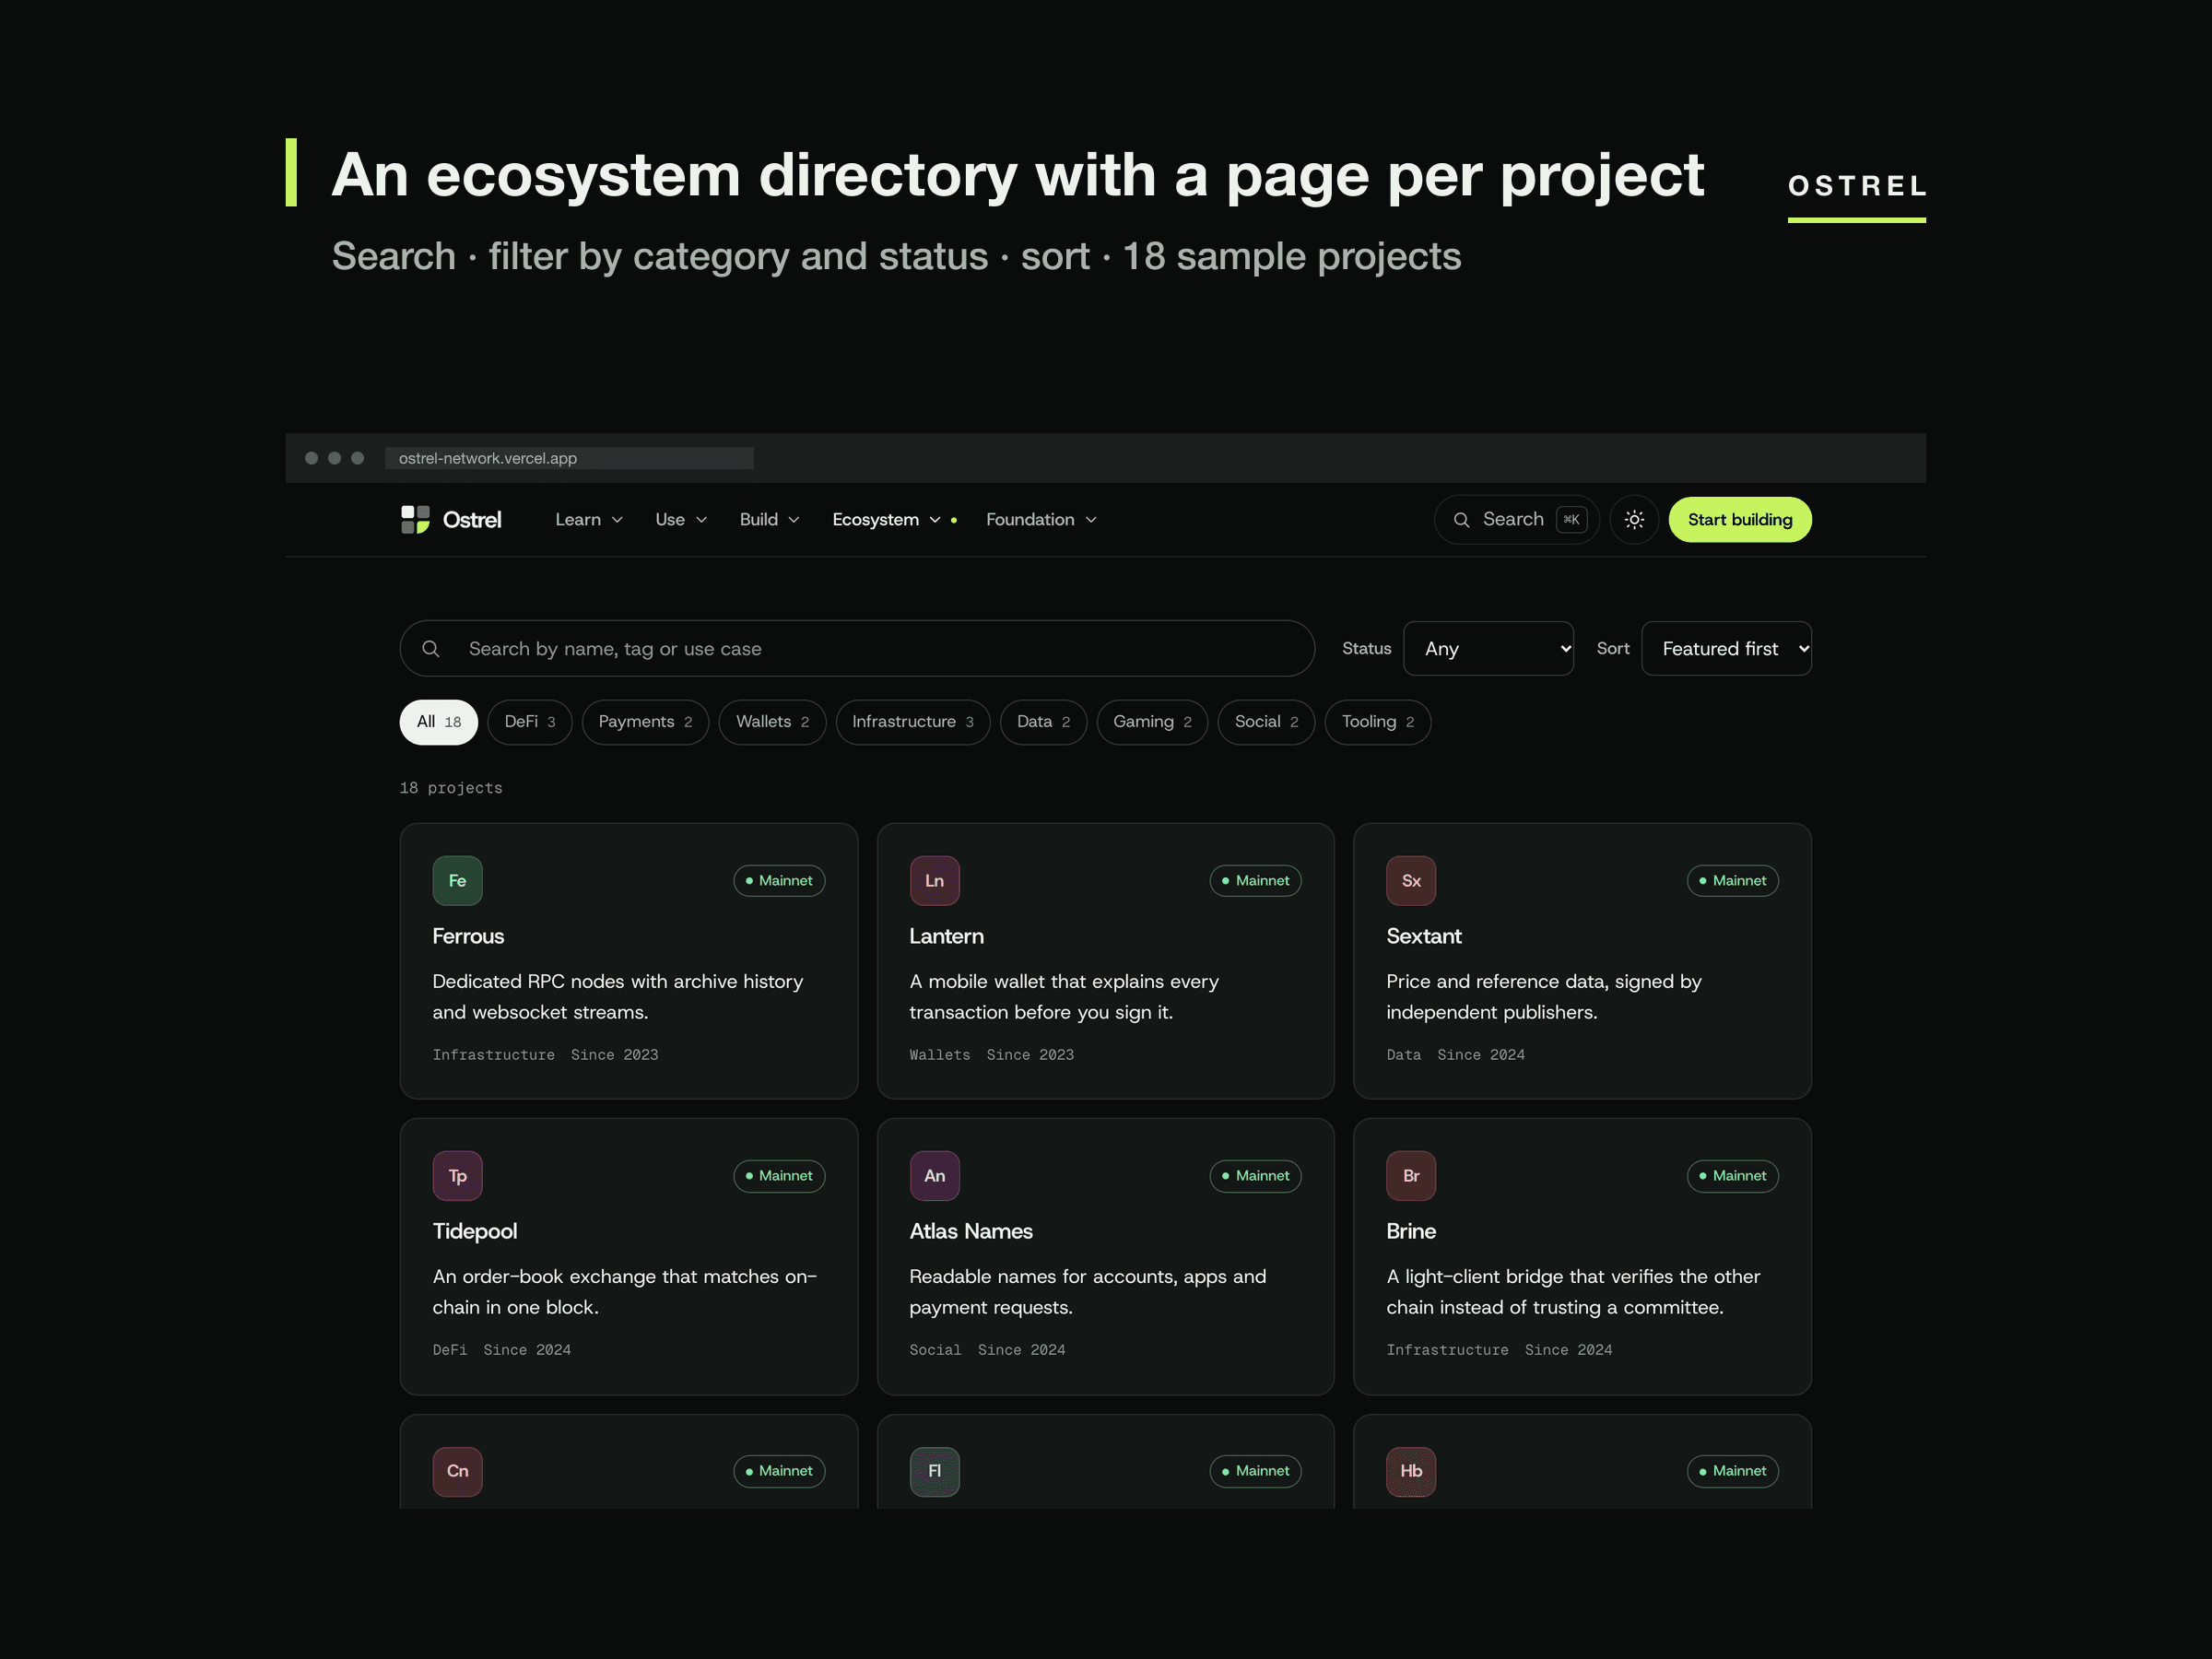Image resolution: width=2212 pixels, height=1659 pixels.
Task: Open the Atlas Names project title
Action: (x=970, y=1231)
